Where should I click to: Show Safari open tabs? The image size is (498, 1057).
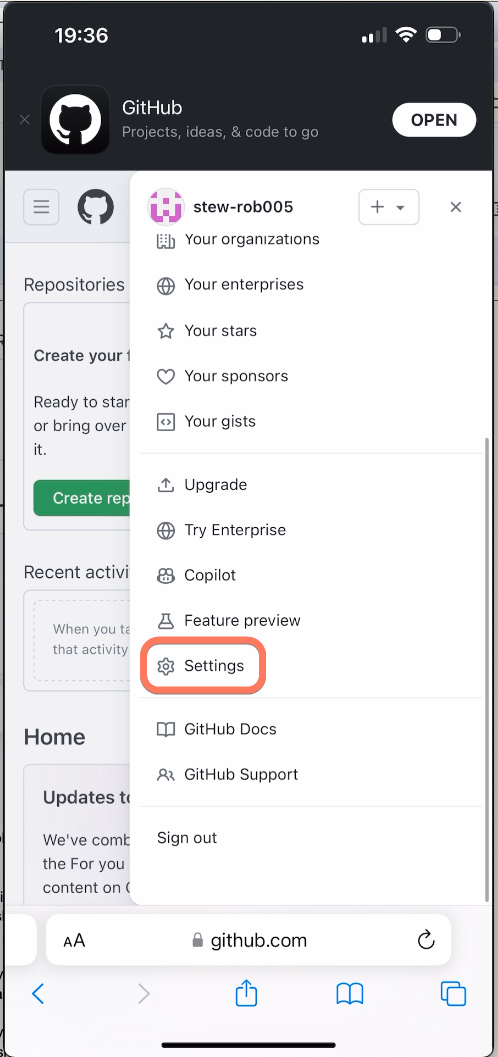(453, 994)
